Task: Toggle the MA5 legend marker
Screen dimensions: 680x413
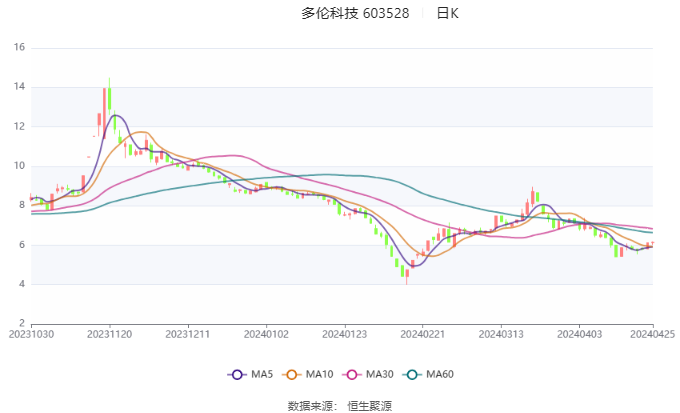Action: tap(237, 375)
